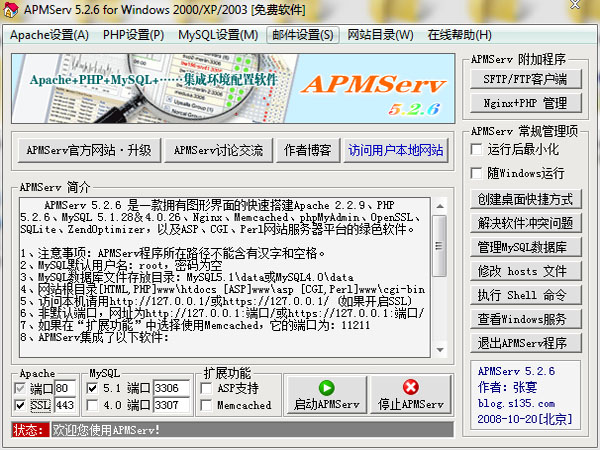600x450 pixels.
Task: Open the 在线帮助(H) menu
Action: coord(459,35)
